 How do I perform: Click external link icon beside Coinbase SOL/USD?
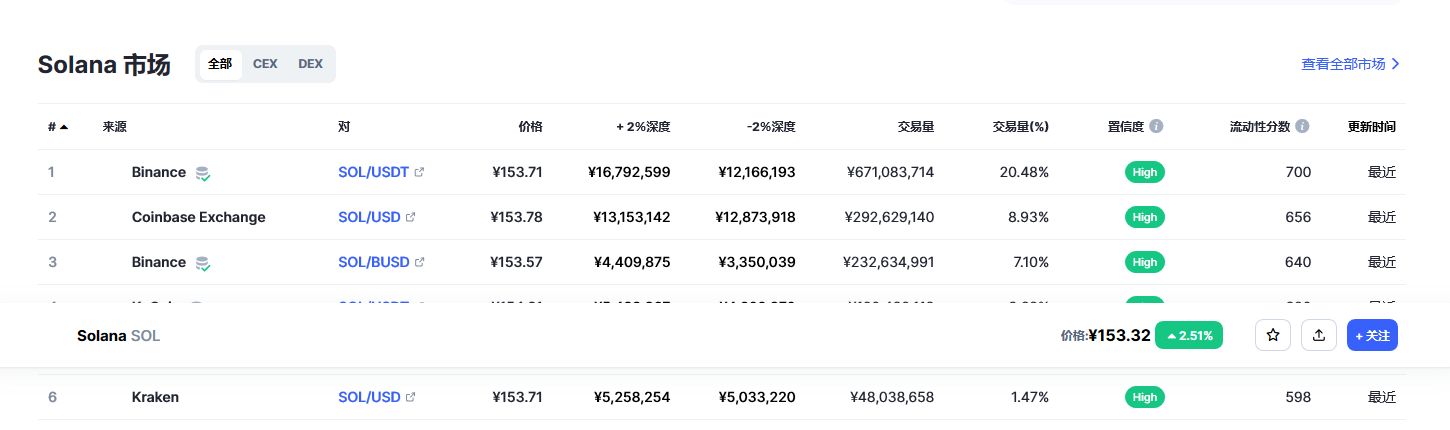[411, 217]
